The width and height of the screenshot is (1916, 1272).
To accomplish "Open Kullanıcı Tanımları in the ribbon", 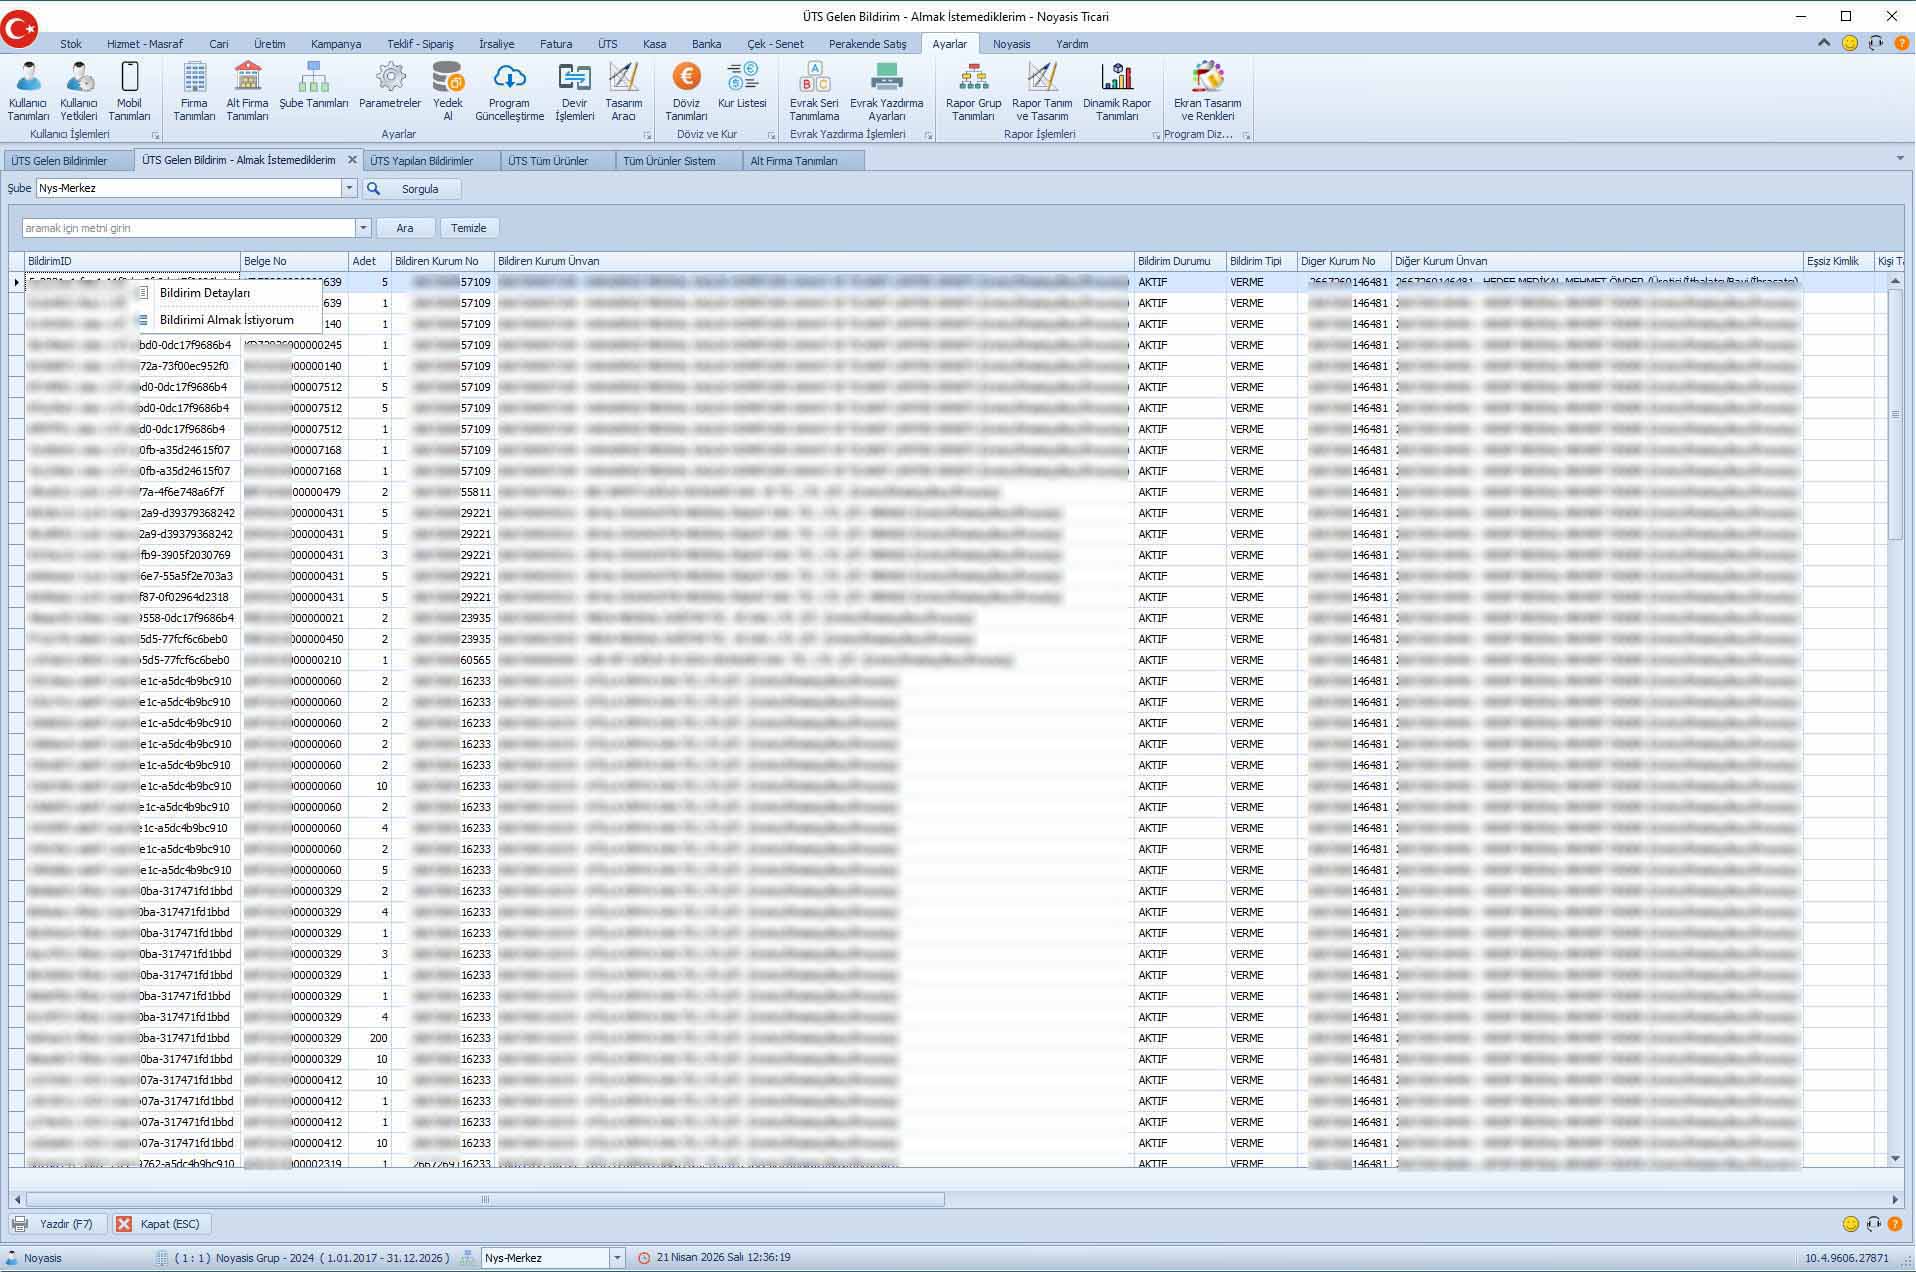I will coord(28,90).
